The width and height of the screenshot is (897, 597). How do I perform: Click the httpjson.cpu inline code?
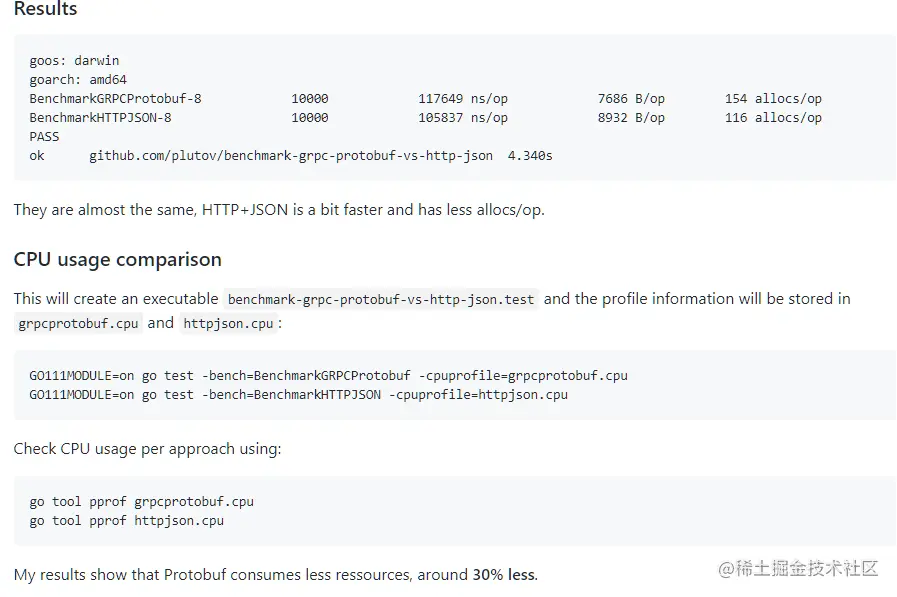pyautogui.click(x=228, y=324)
